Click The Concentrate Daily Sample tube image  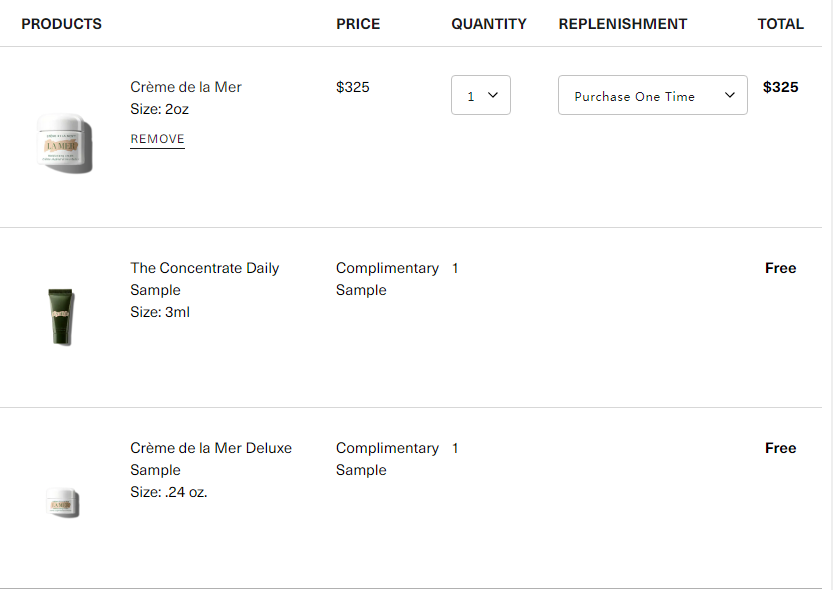tap(61, 316)
